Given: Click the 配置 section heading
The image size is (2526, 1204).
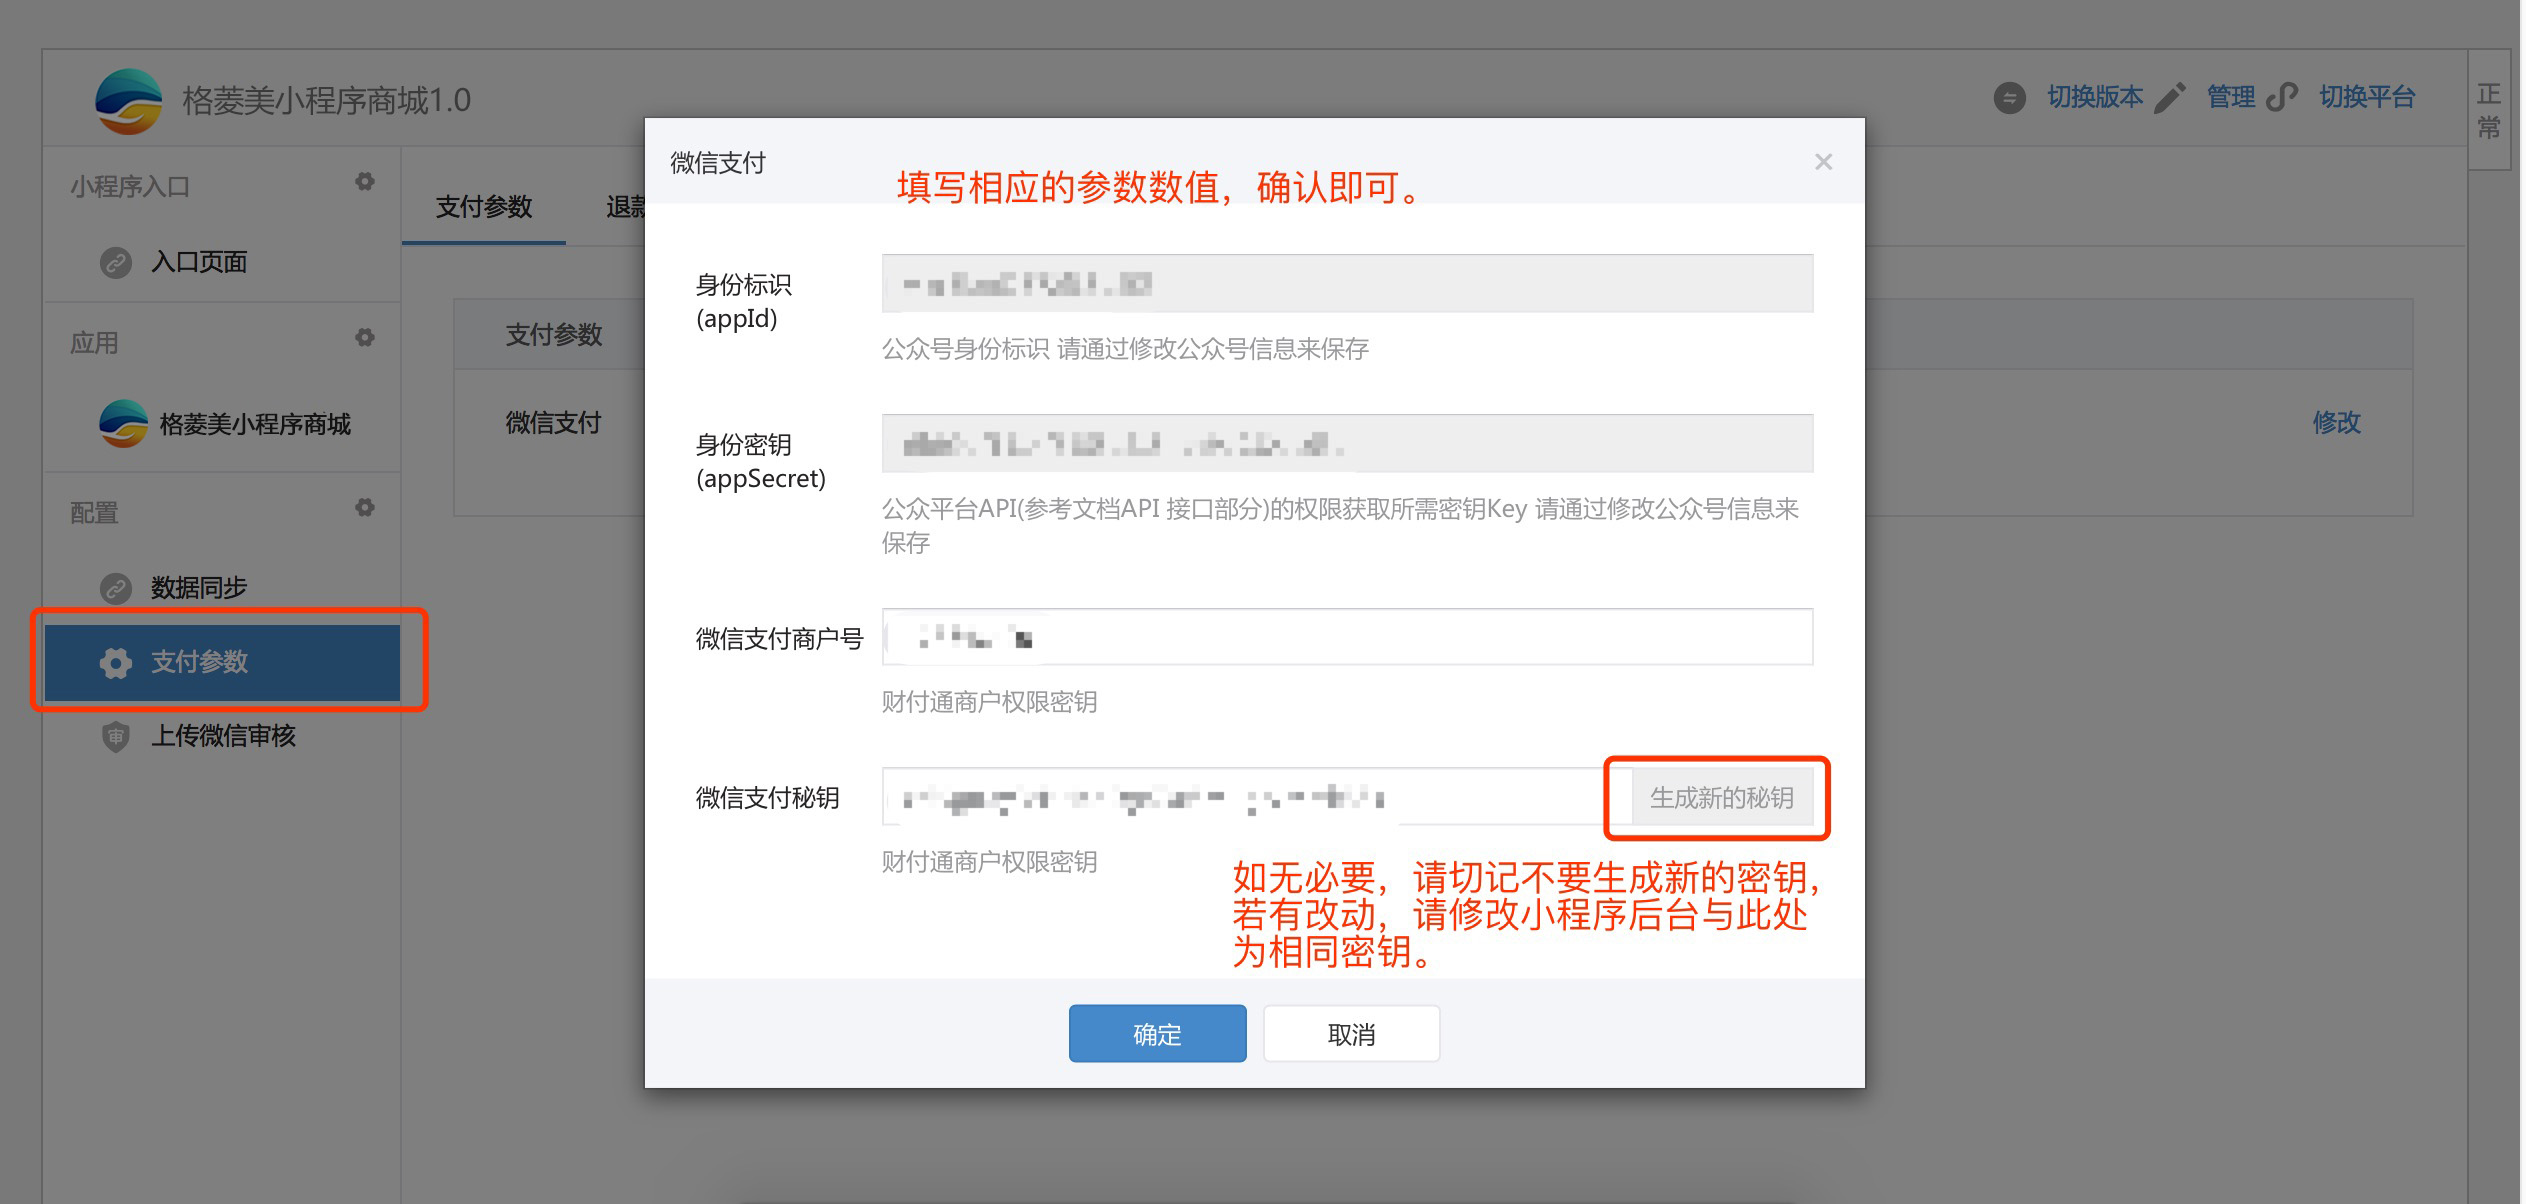Looking at the screenshot, I should click(x=94, y=513).
